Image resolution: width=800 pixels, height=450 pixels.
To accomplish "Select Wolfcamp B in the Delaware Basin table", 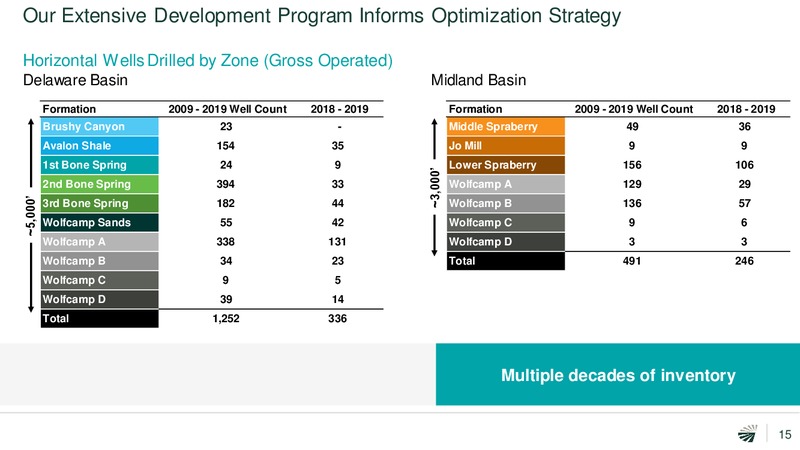I will [99, 261].
